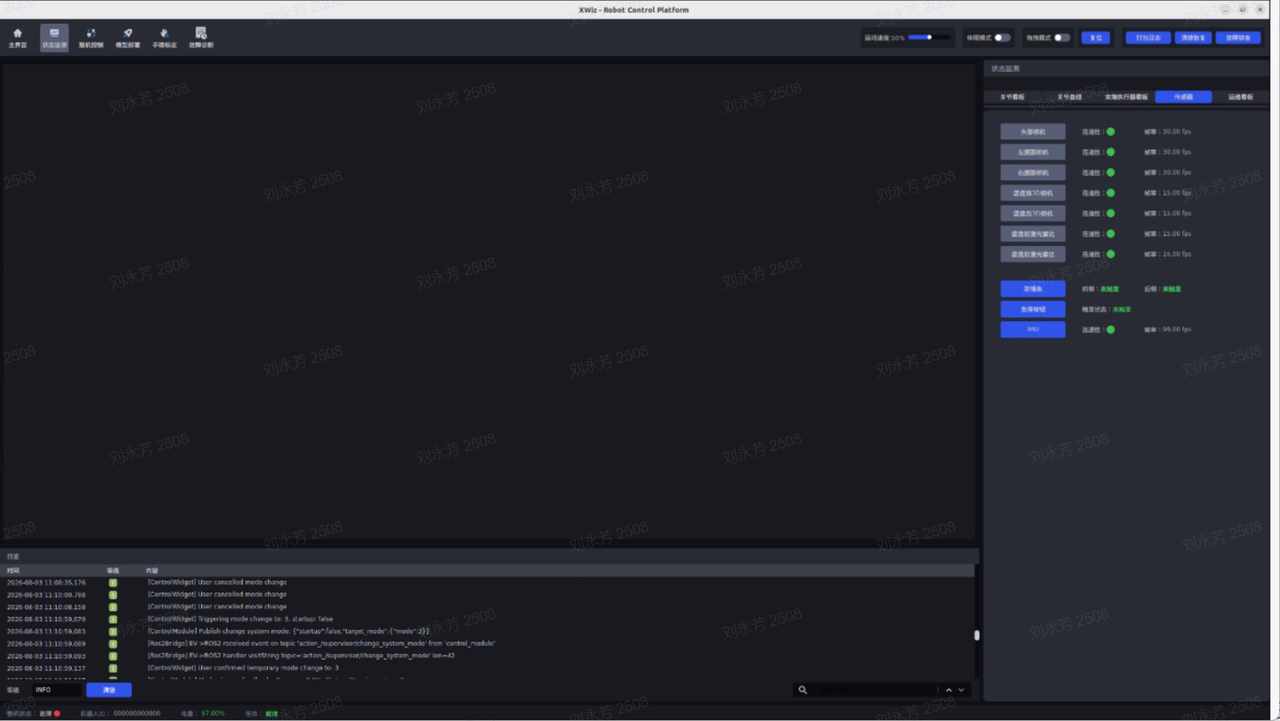This screenshot has height=721, width=1280.
Task: Click the red 整机状态 fault indicator dot
Action: (57, 713)
